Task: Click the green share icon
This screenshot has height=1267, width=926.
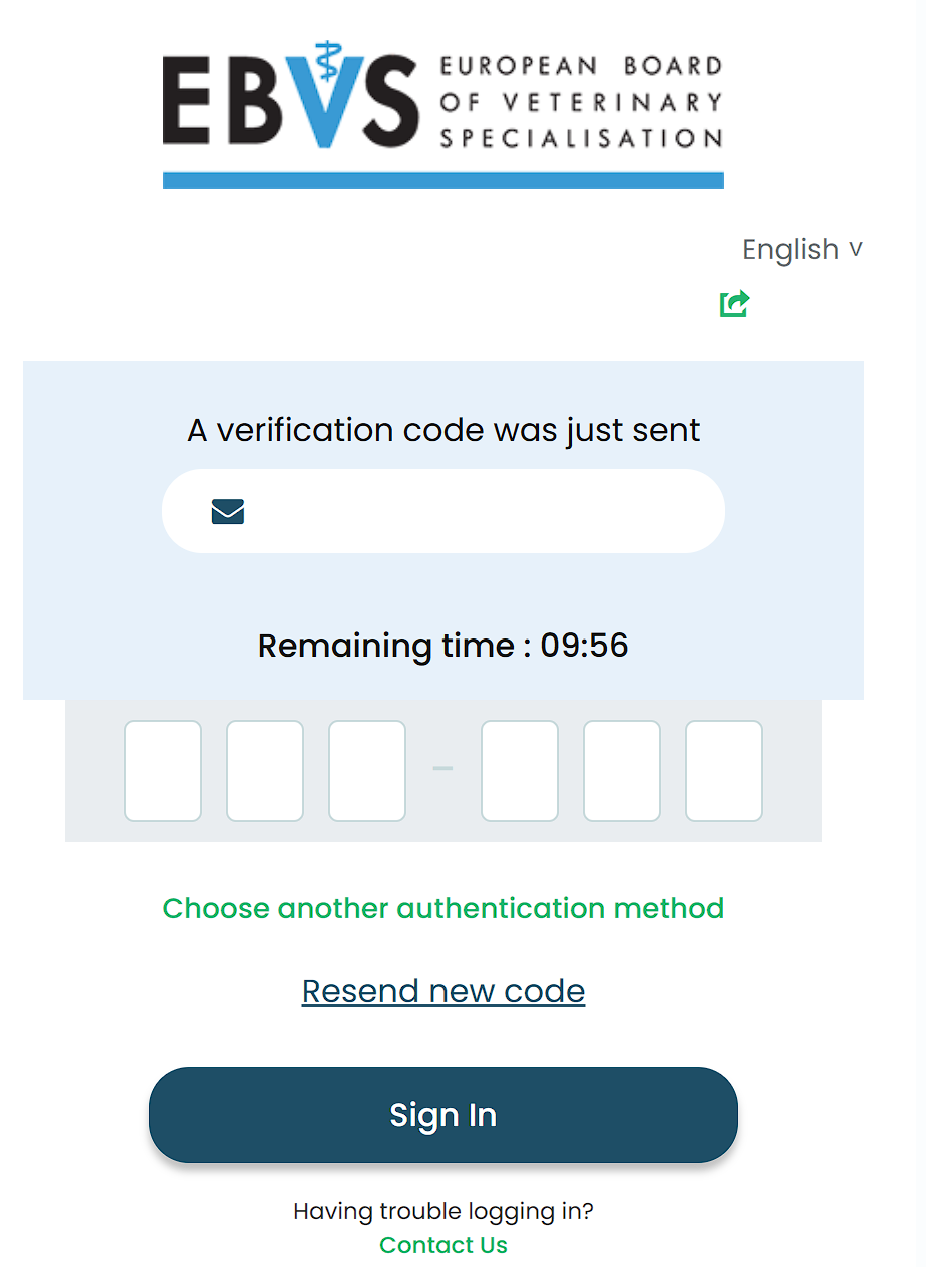Action: (x=734, y=303)
